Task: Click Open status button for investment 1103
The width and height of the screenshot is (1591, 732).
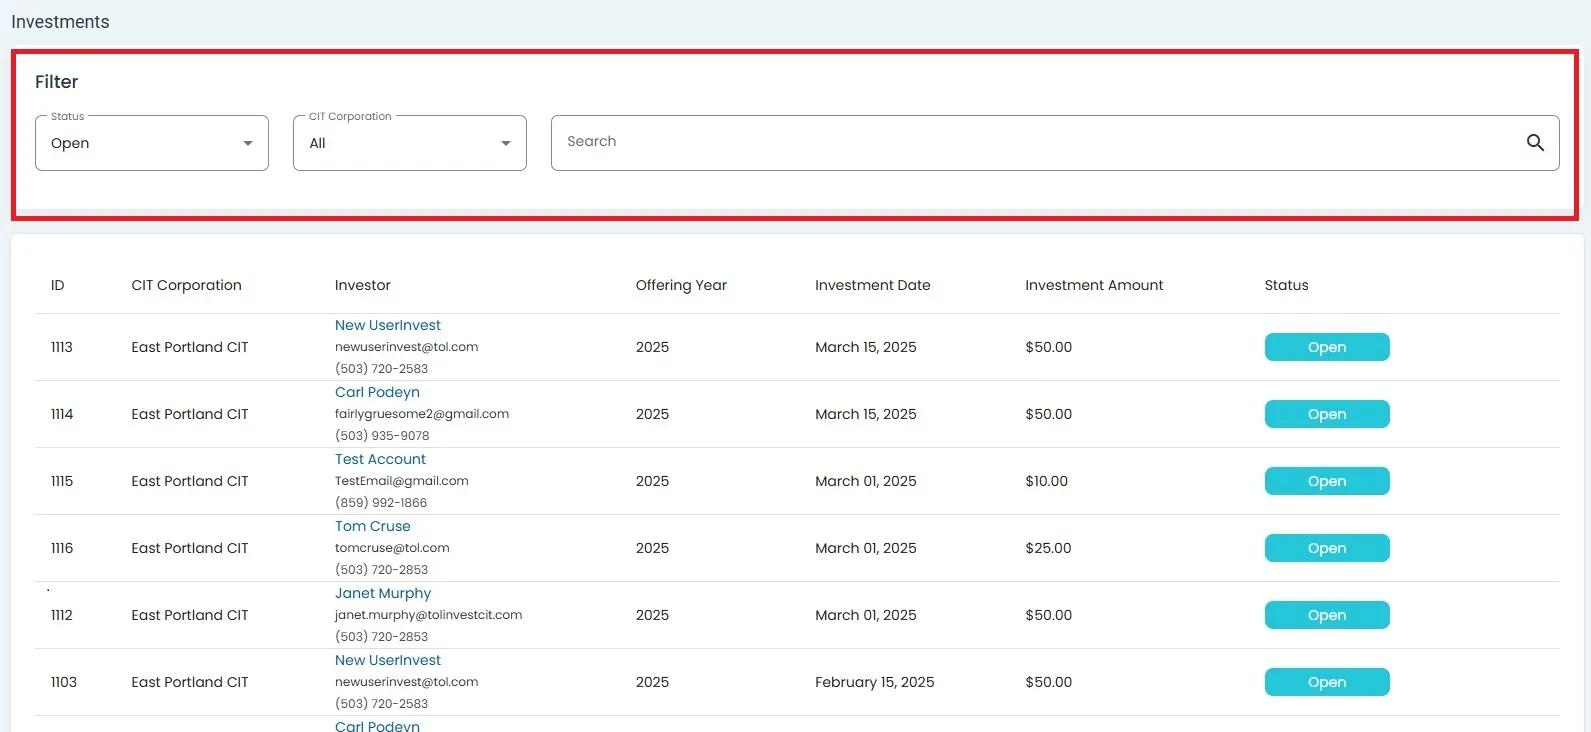Action: point(1326,682)
